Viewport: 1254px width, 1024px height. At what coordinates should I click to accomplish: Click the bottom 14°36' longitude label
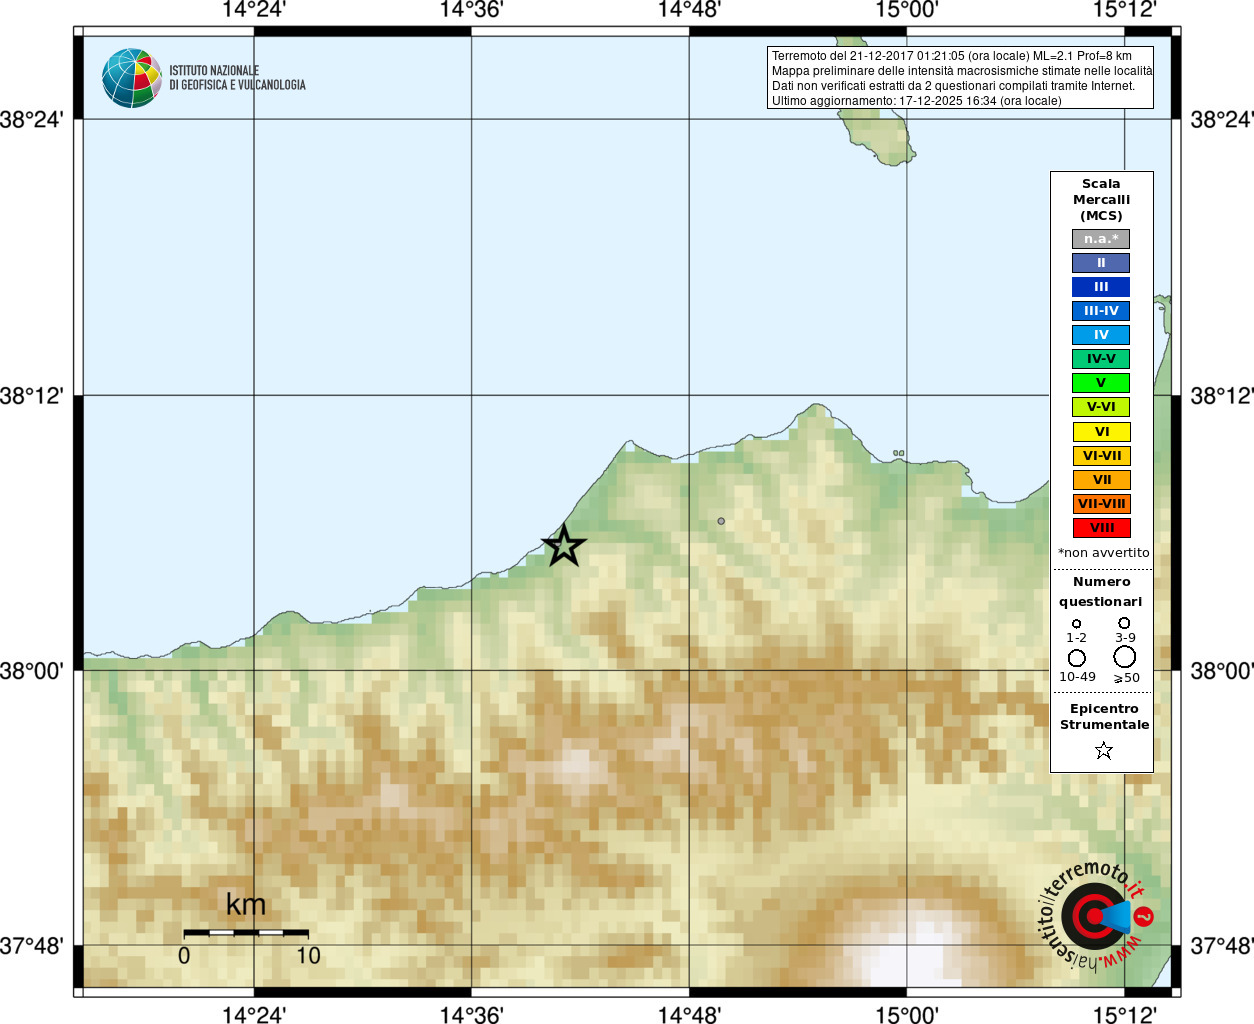point(471,1015)
